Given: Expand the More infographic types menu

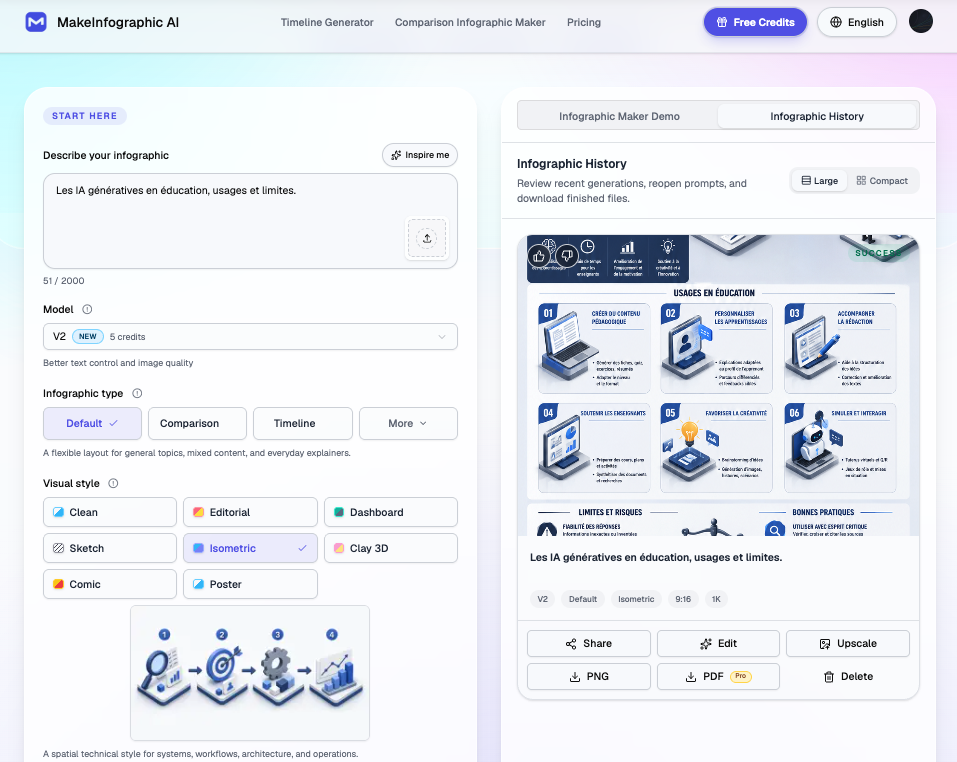Looking at the screenshot, I should pyautogui.click(x=408, y=423).
